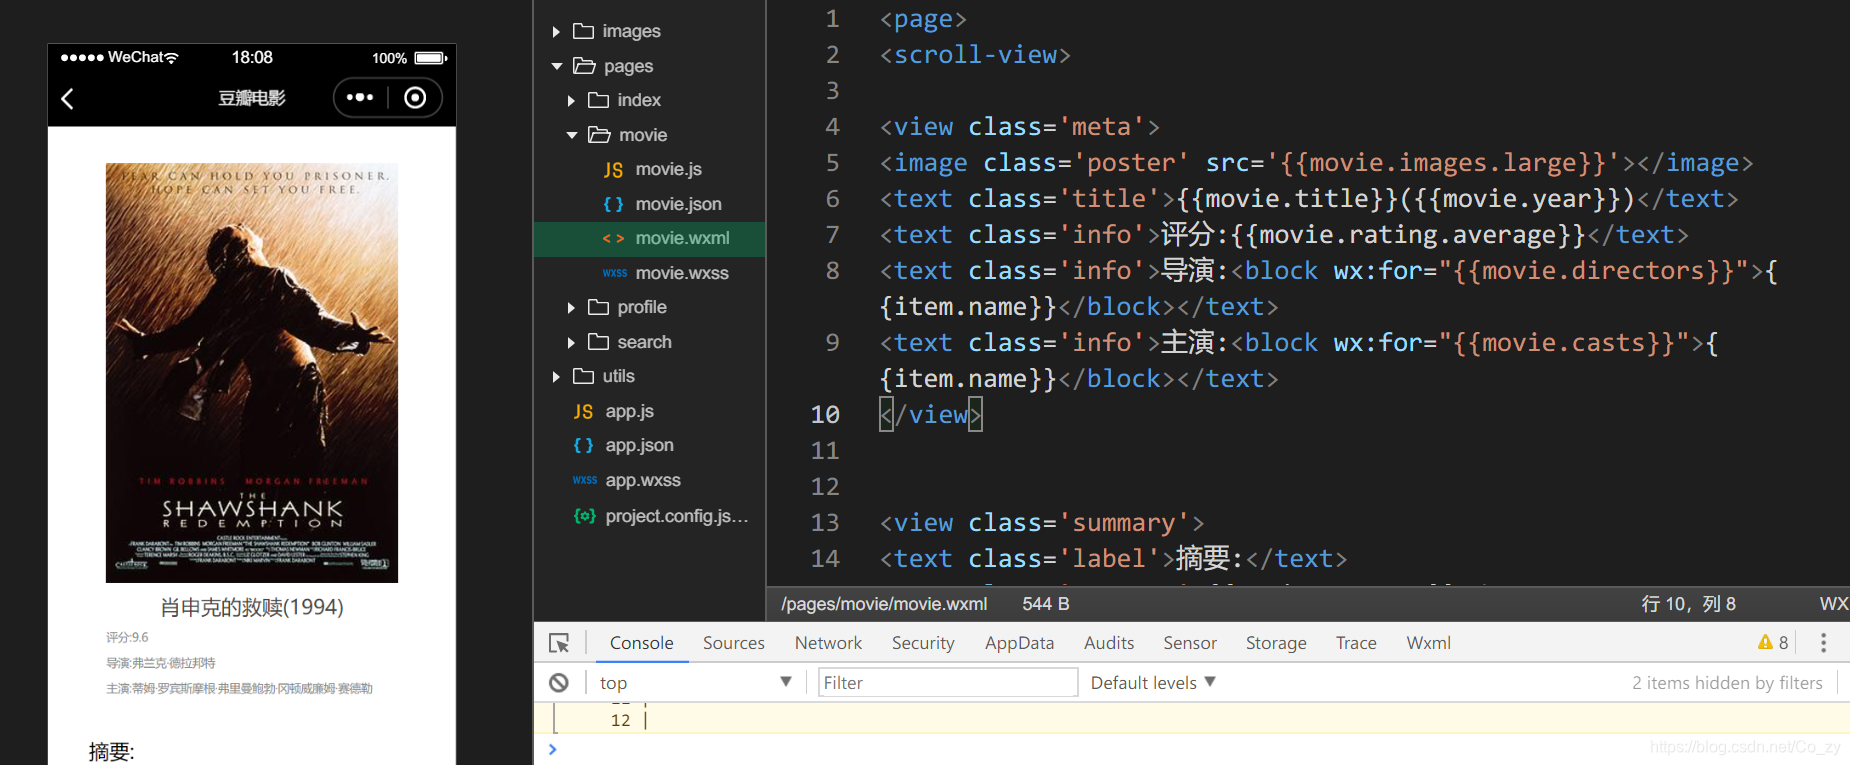Switch to the Console tab
Screen dimensions: 1850x765
(x=641, y=643)
